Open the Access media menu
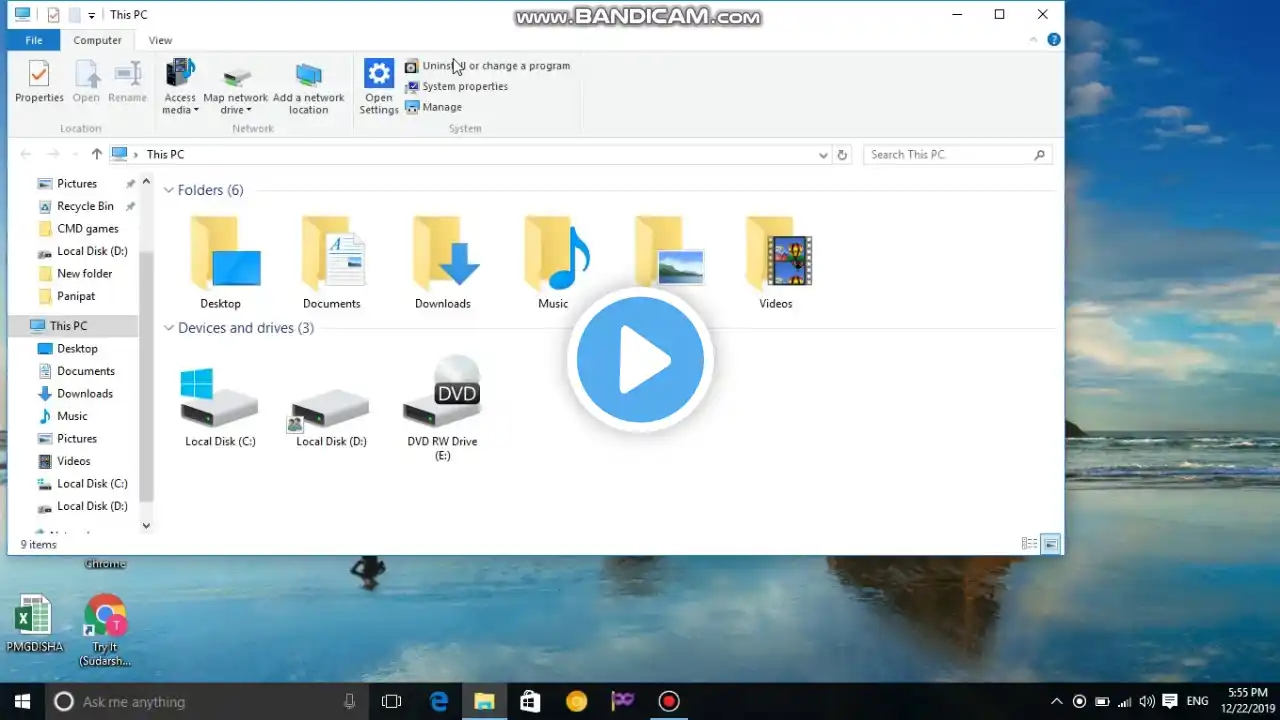This screenshot has width=1280, height=720. pyautogui.click(x=180, y=87)
